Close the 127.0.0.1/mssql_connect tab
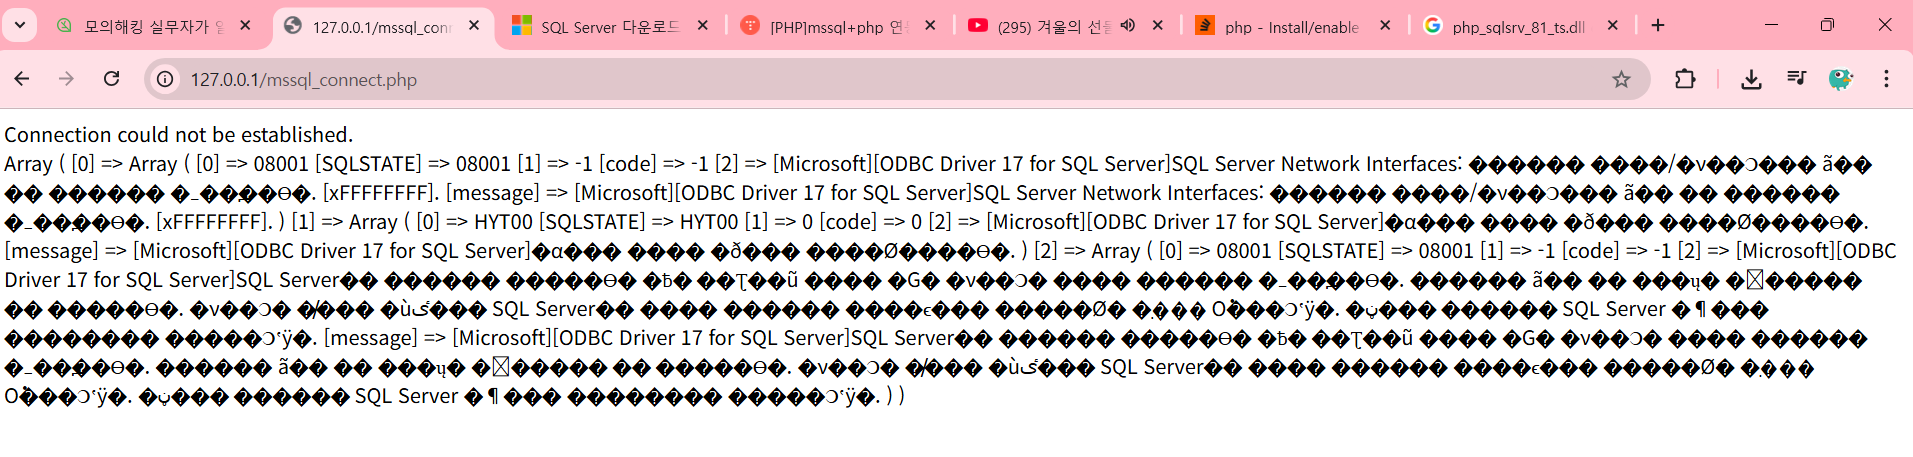 tap(474, 26)
